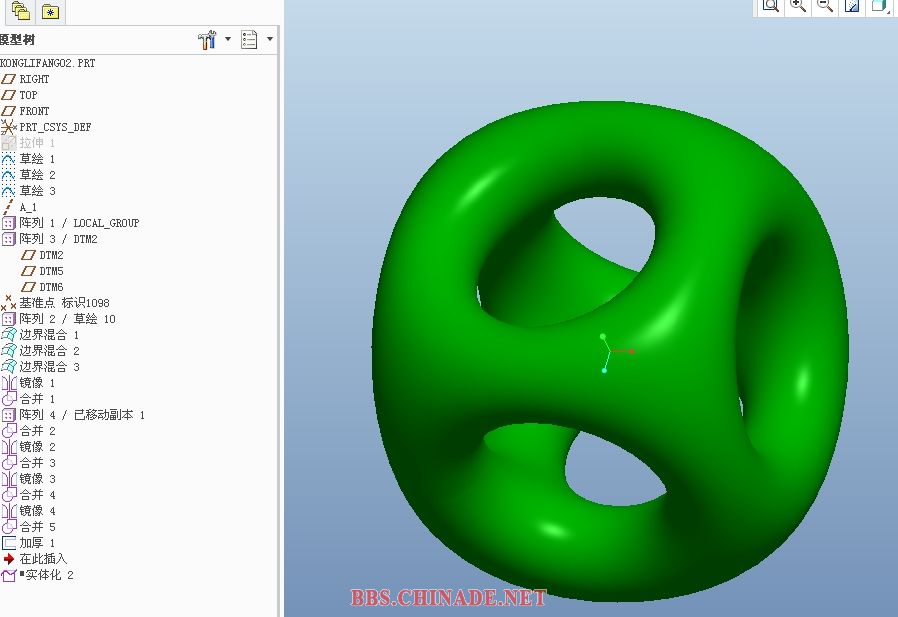
Task: Select 草绘 1 sketch feature
Action: [x=28, y=159]
